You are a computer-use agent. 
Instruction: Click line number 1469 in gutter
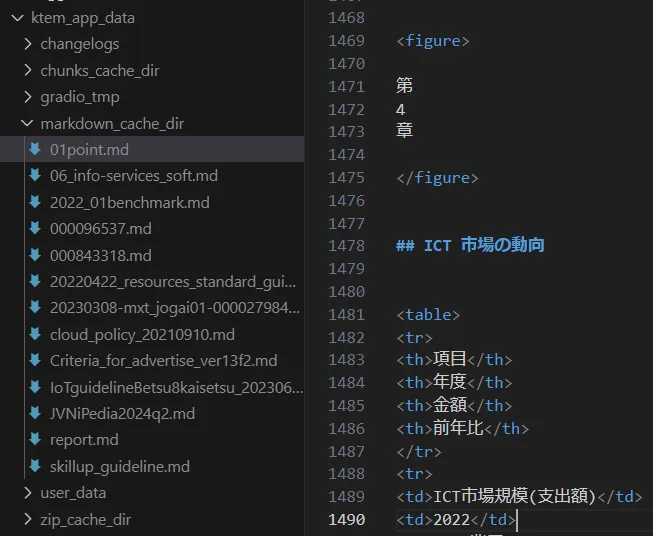click(x=346, y=40)
